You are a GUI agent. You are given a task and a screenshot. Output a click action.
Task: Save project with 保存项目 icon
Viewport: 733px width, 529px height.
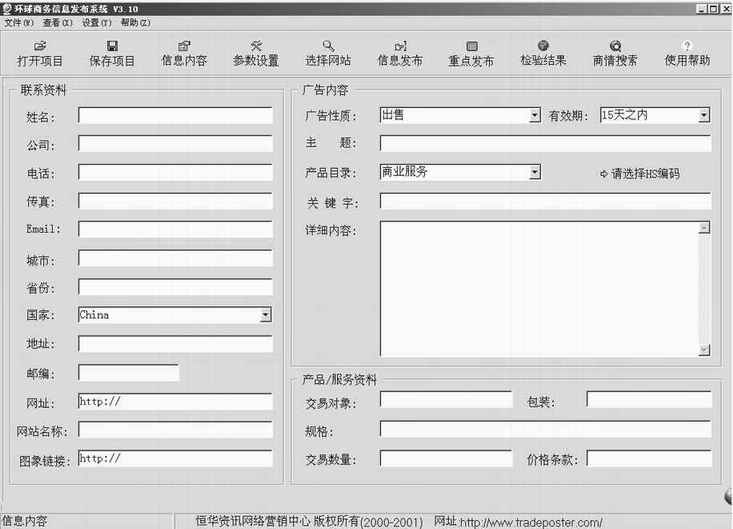click(x=112, y=54)
